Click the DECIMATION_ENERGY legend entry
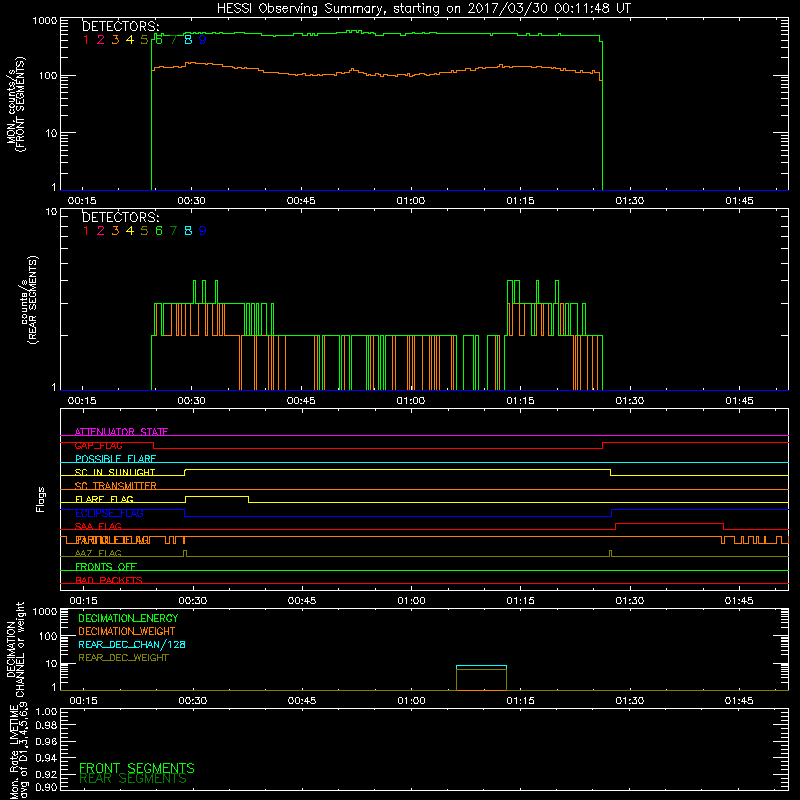The image size is (800, 800). [128, 618]
